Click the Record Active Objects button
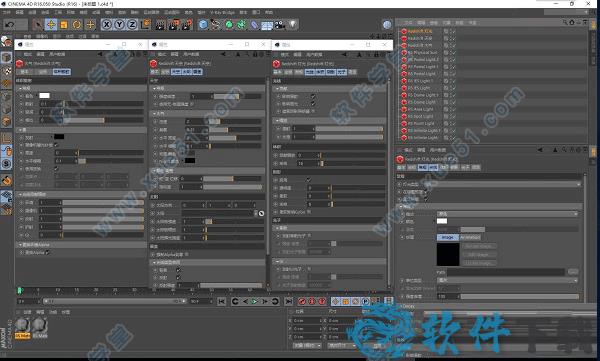 tap(302, 302)
